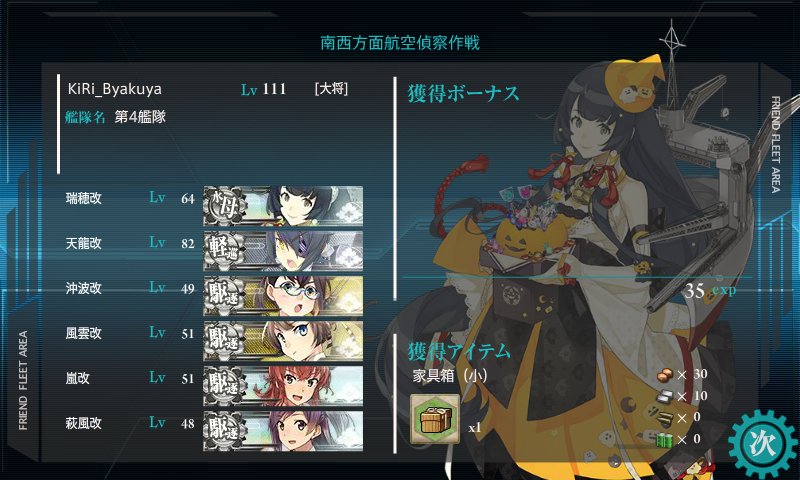
Task: Select 風雲改 ship banner
Action: tap(283, 341)
